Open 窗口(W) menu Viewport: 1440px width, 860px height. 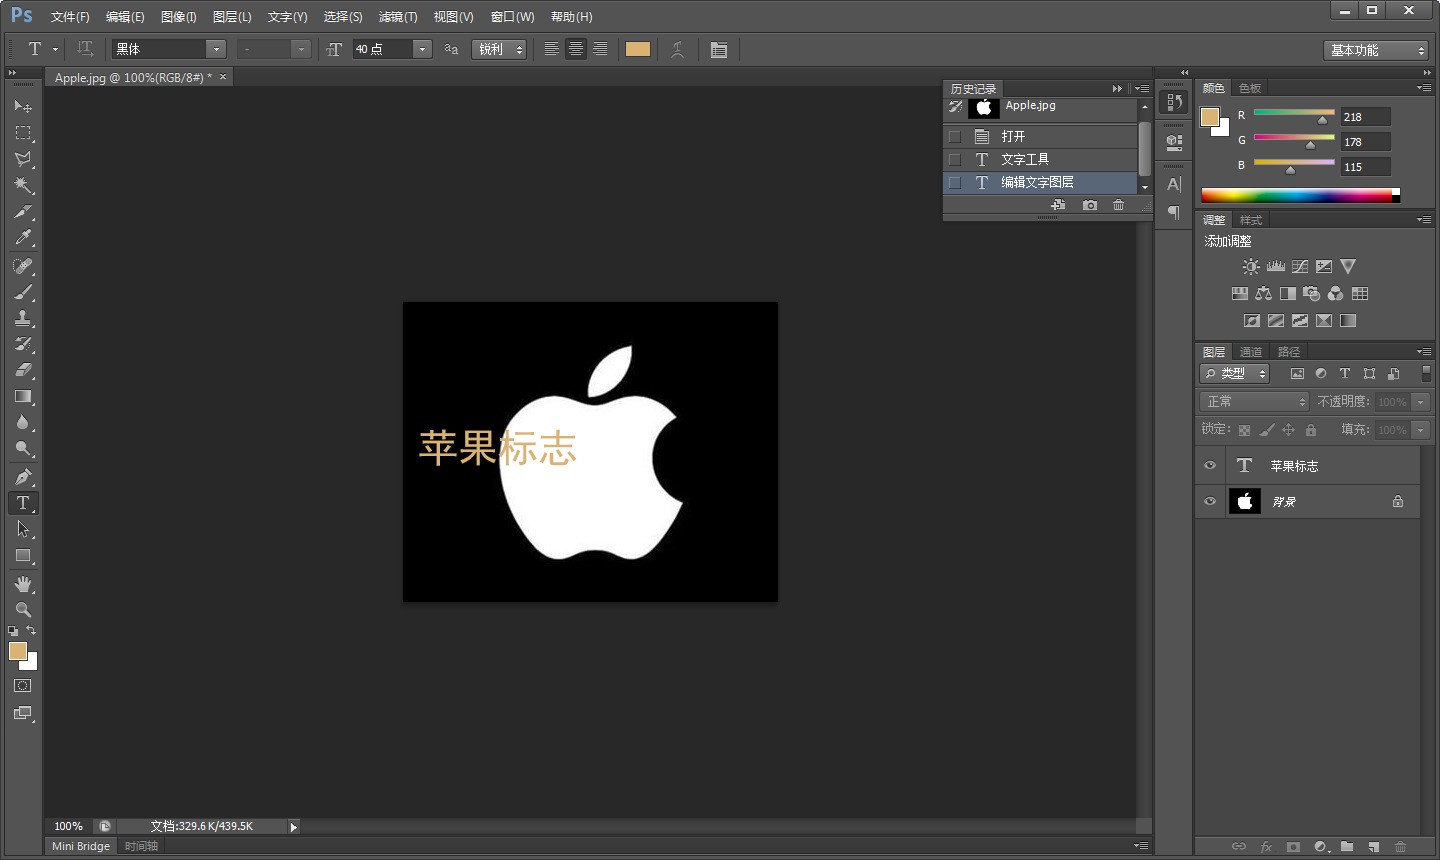(x=512, y=17)
